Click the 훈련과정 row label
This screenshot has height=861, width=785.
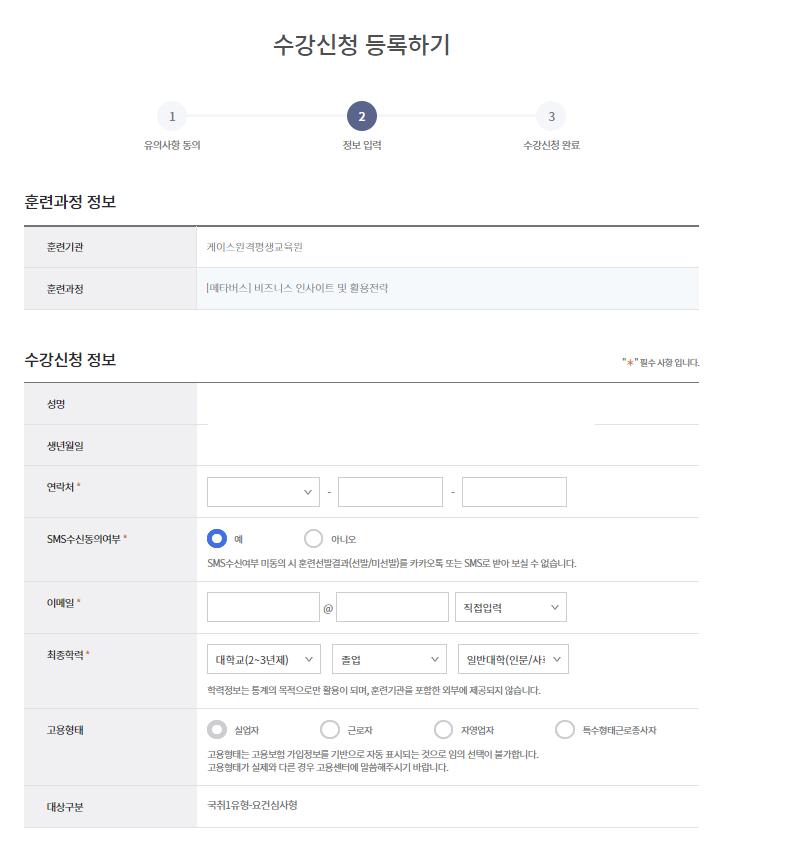click(65, 289)
